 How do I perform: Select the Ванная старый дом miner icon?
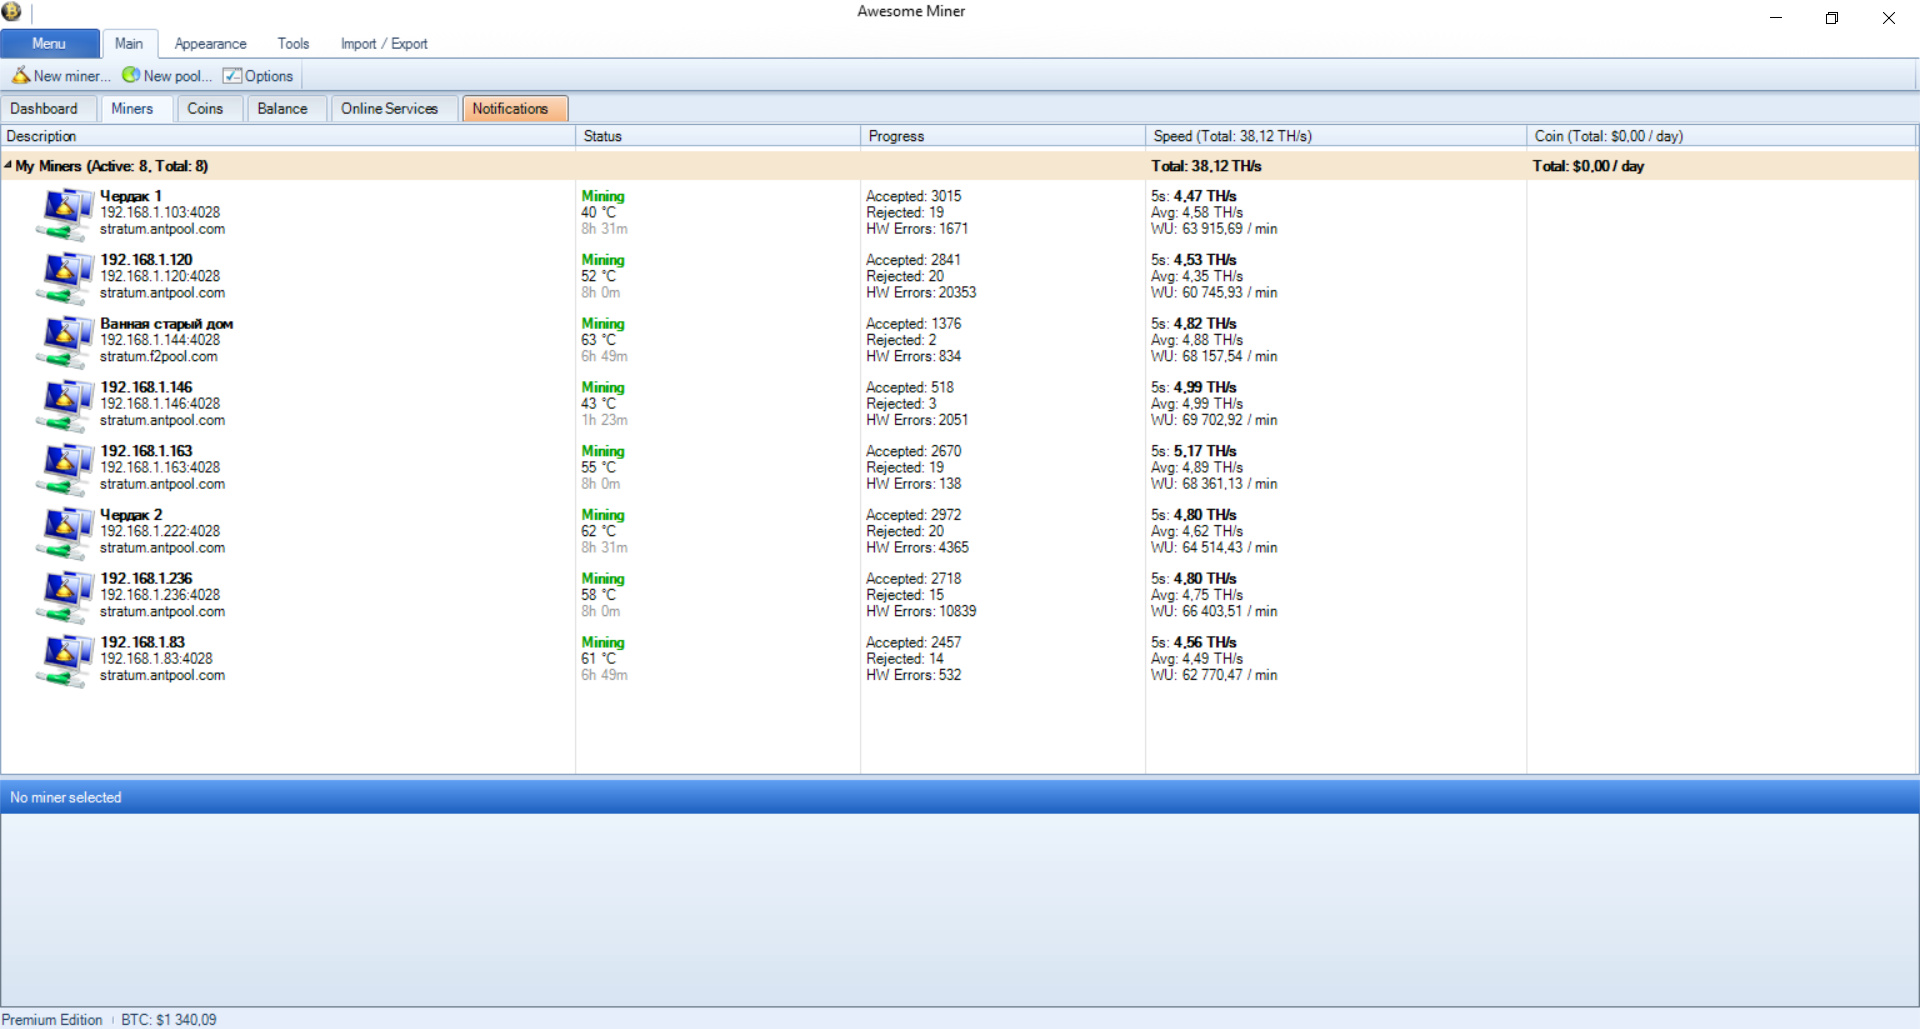click(65, 341)
